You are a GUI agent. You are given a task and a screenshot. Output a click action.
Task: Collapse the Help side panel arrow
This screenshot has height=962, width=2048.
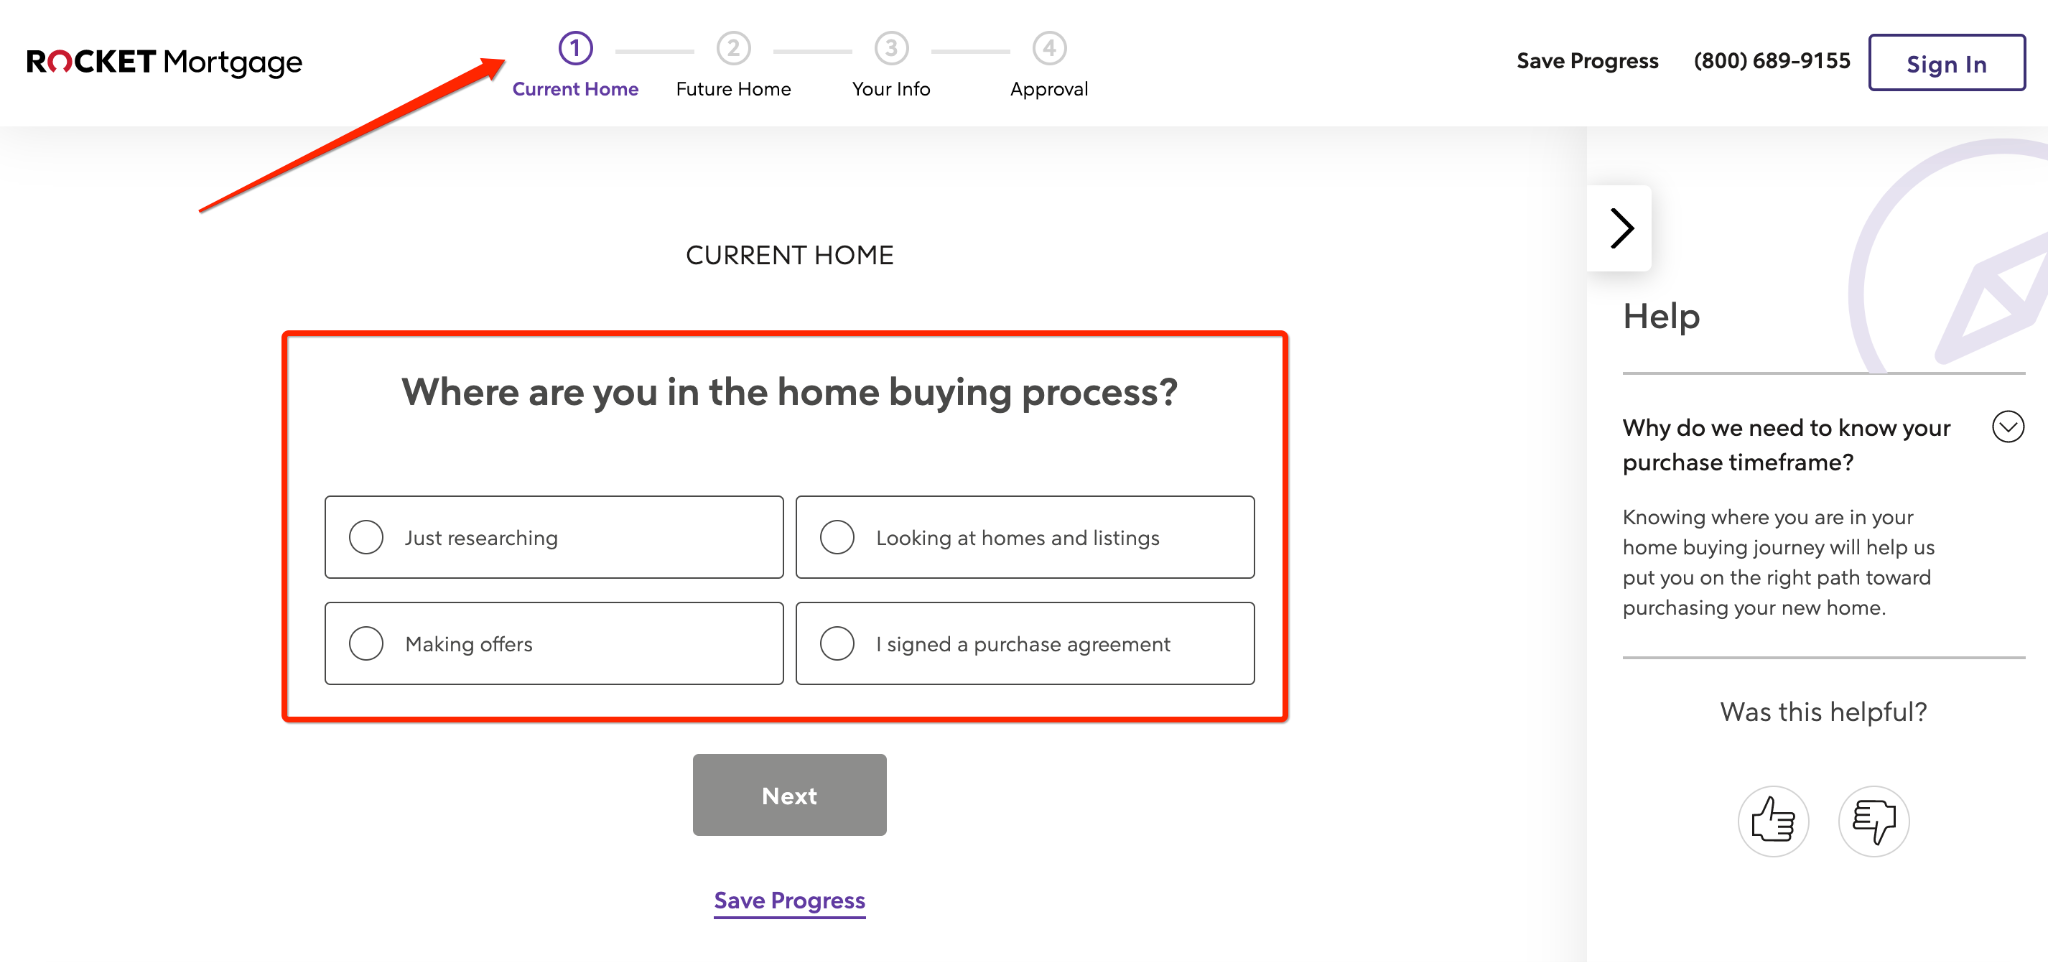pyautogui.click(x=1621, y=228)
